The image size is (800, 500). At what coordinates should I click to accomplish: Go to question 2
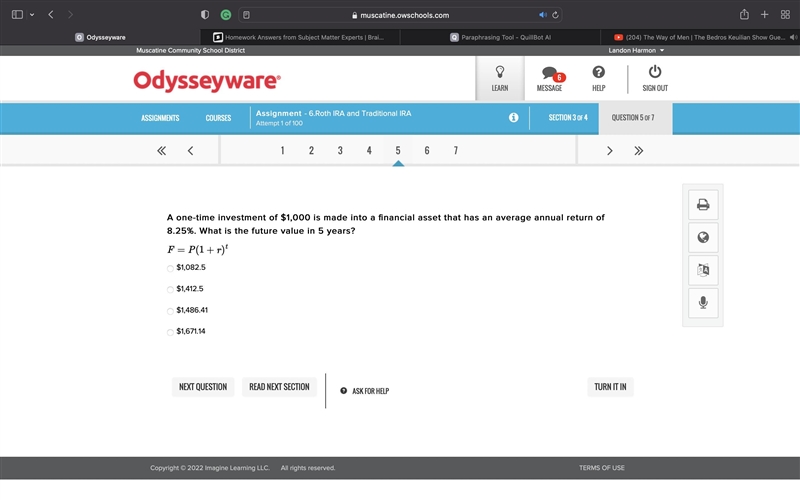[x=311, y=151]
